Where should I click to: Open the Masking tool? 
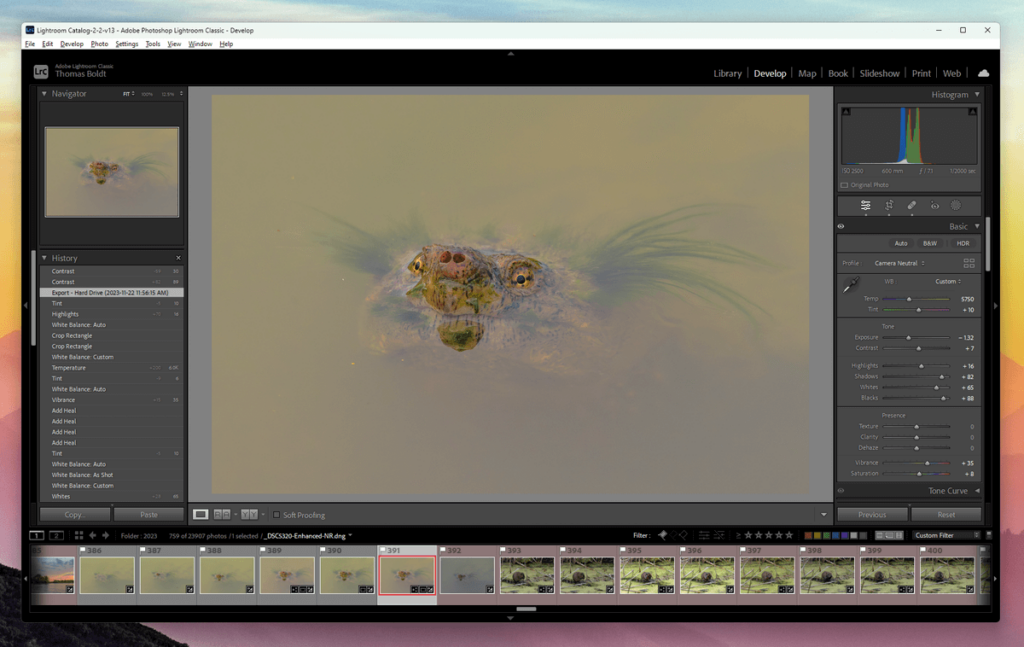coord(955,205)
